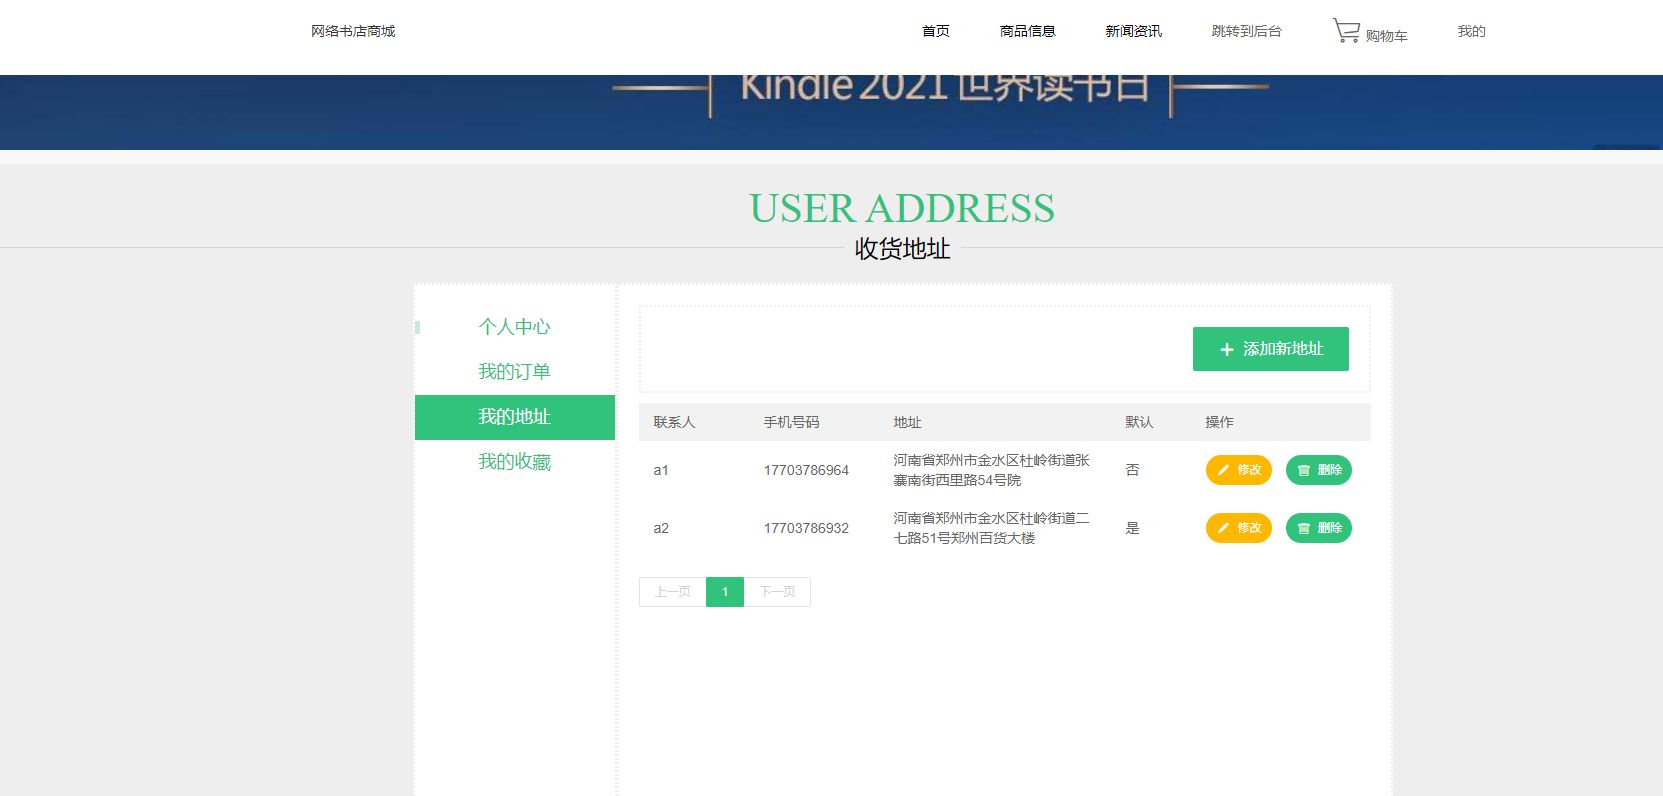Click the plus icon on 添加新地址
Image resolution: width=1663 pixels, height=796 pixels.
1227,350
